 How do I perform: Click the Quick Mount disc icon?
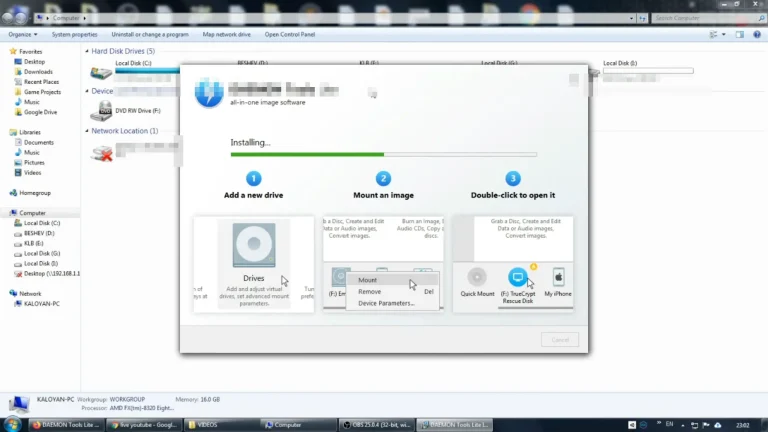tap(477, 277)
